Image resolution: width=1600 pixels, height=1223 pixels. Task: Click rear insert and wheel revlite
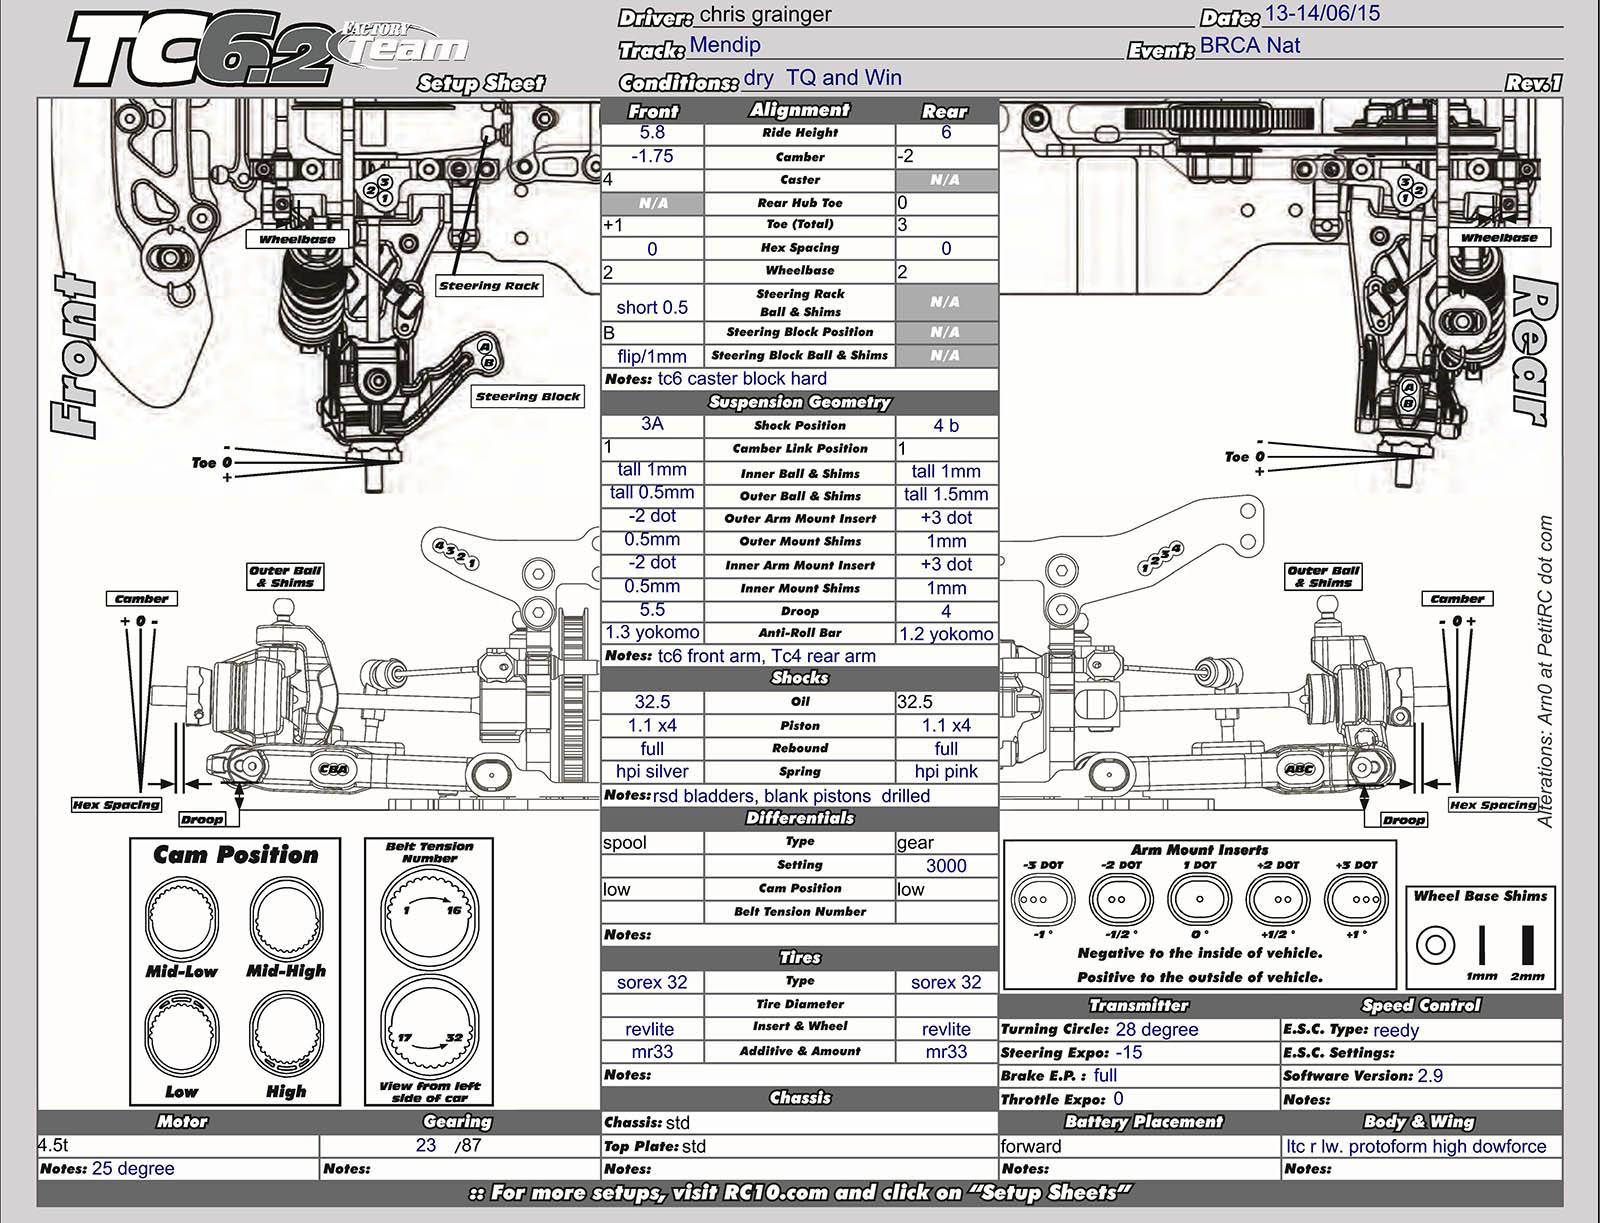[x=946, y=1029]
